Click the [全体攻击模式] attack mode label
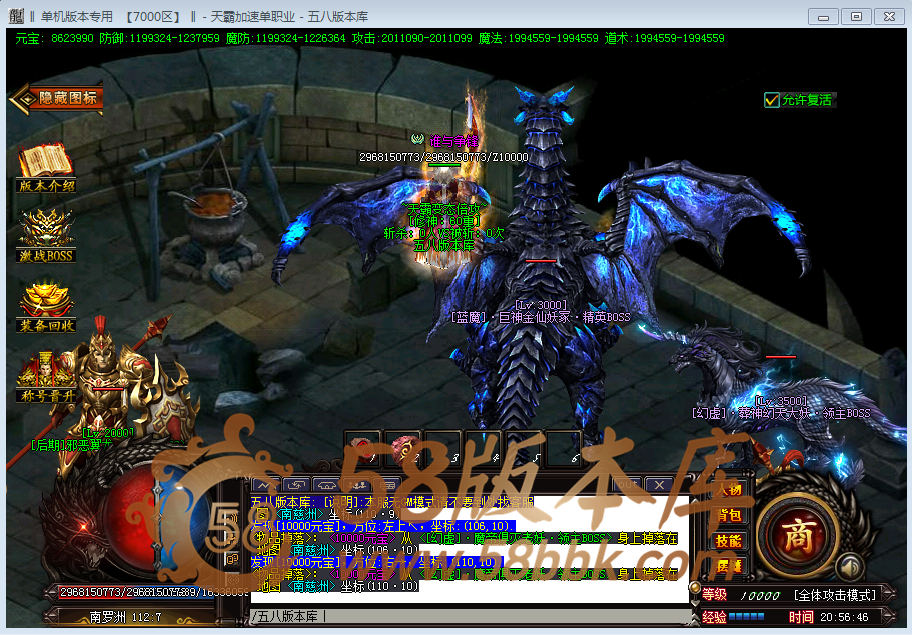This screenshot has width=912, height=635. [x=835, y=595]
